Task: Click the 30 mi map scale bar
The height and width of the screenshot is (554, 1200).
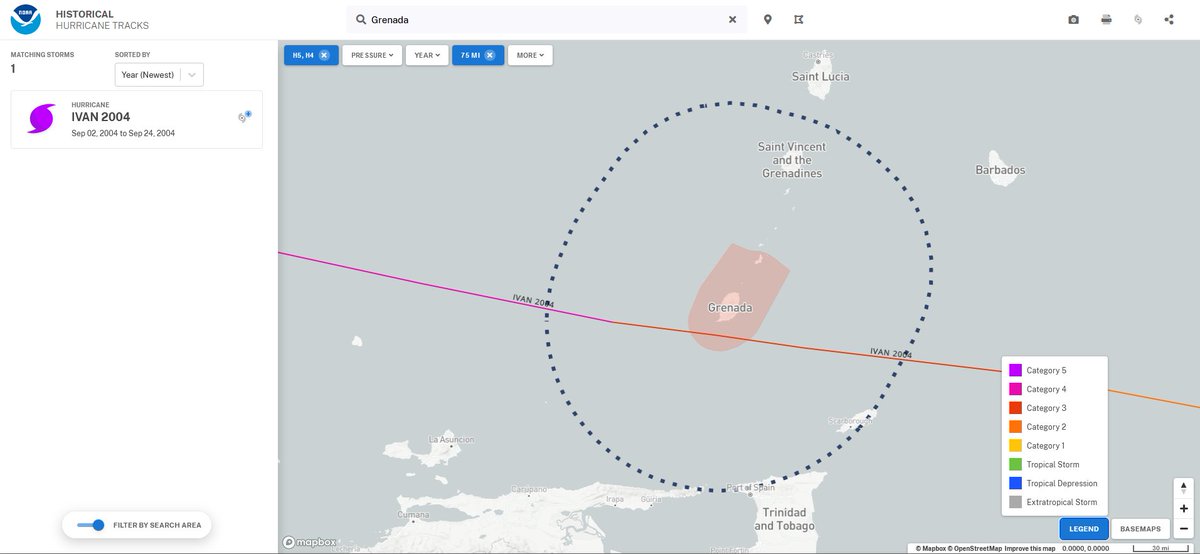Action: point(1159,548)
